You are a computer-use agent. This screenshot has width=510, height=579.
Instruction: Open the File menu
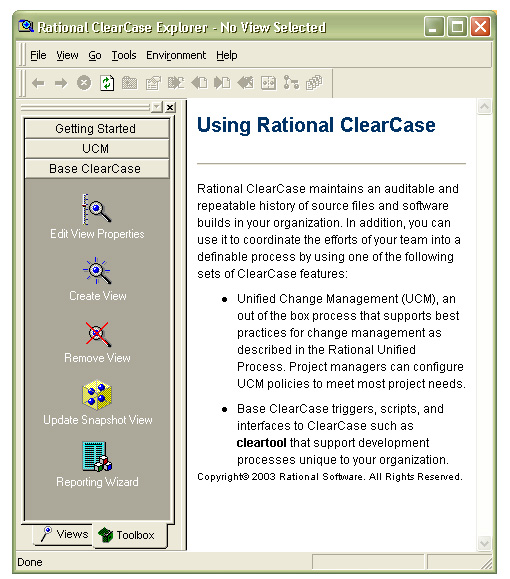click(x=38, y=55)
